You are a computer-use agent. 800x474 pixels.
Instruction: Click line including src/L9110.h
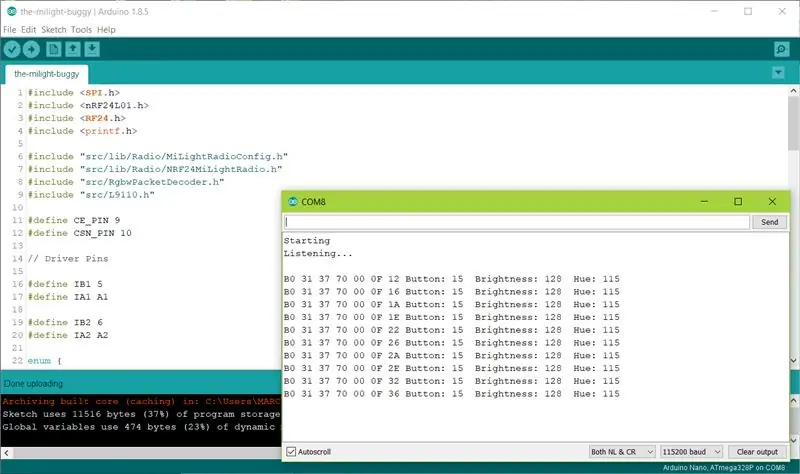coord(91,194)
